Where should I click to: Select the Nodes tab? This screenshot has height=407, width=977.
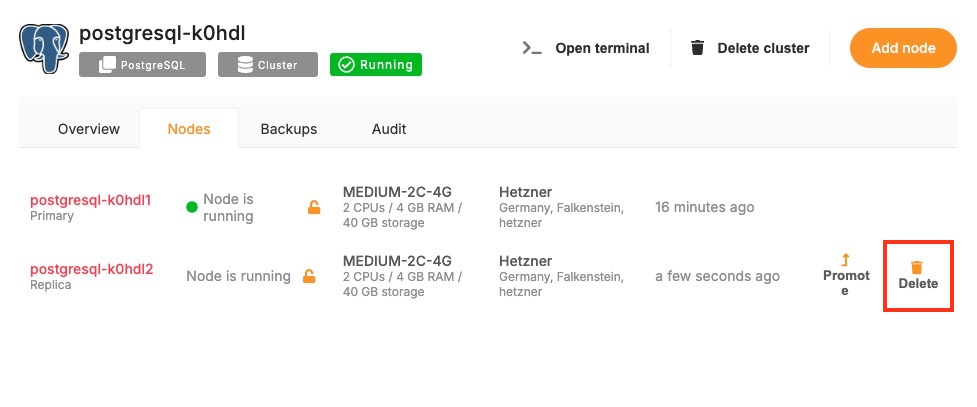[x=189, y=129]
